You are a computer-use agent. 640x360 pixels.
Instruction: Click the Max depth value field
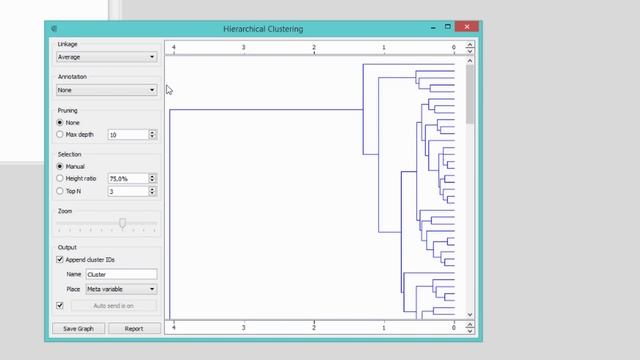128,135
